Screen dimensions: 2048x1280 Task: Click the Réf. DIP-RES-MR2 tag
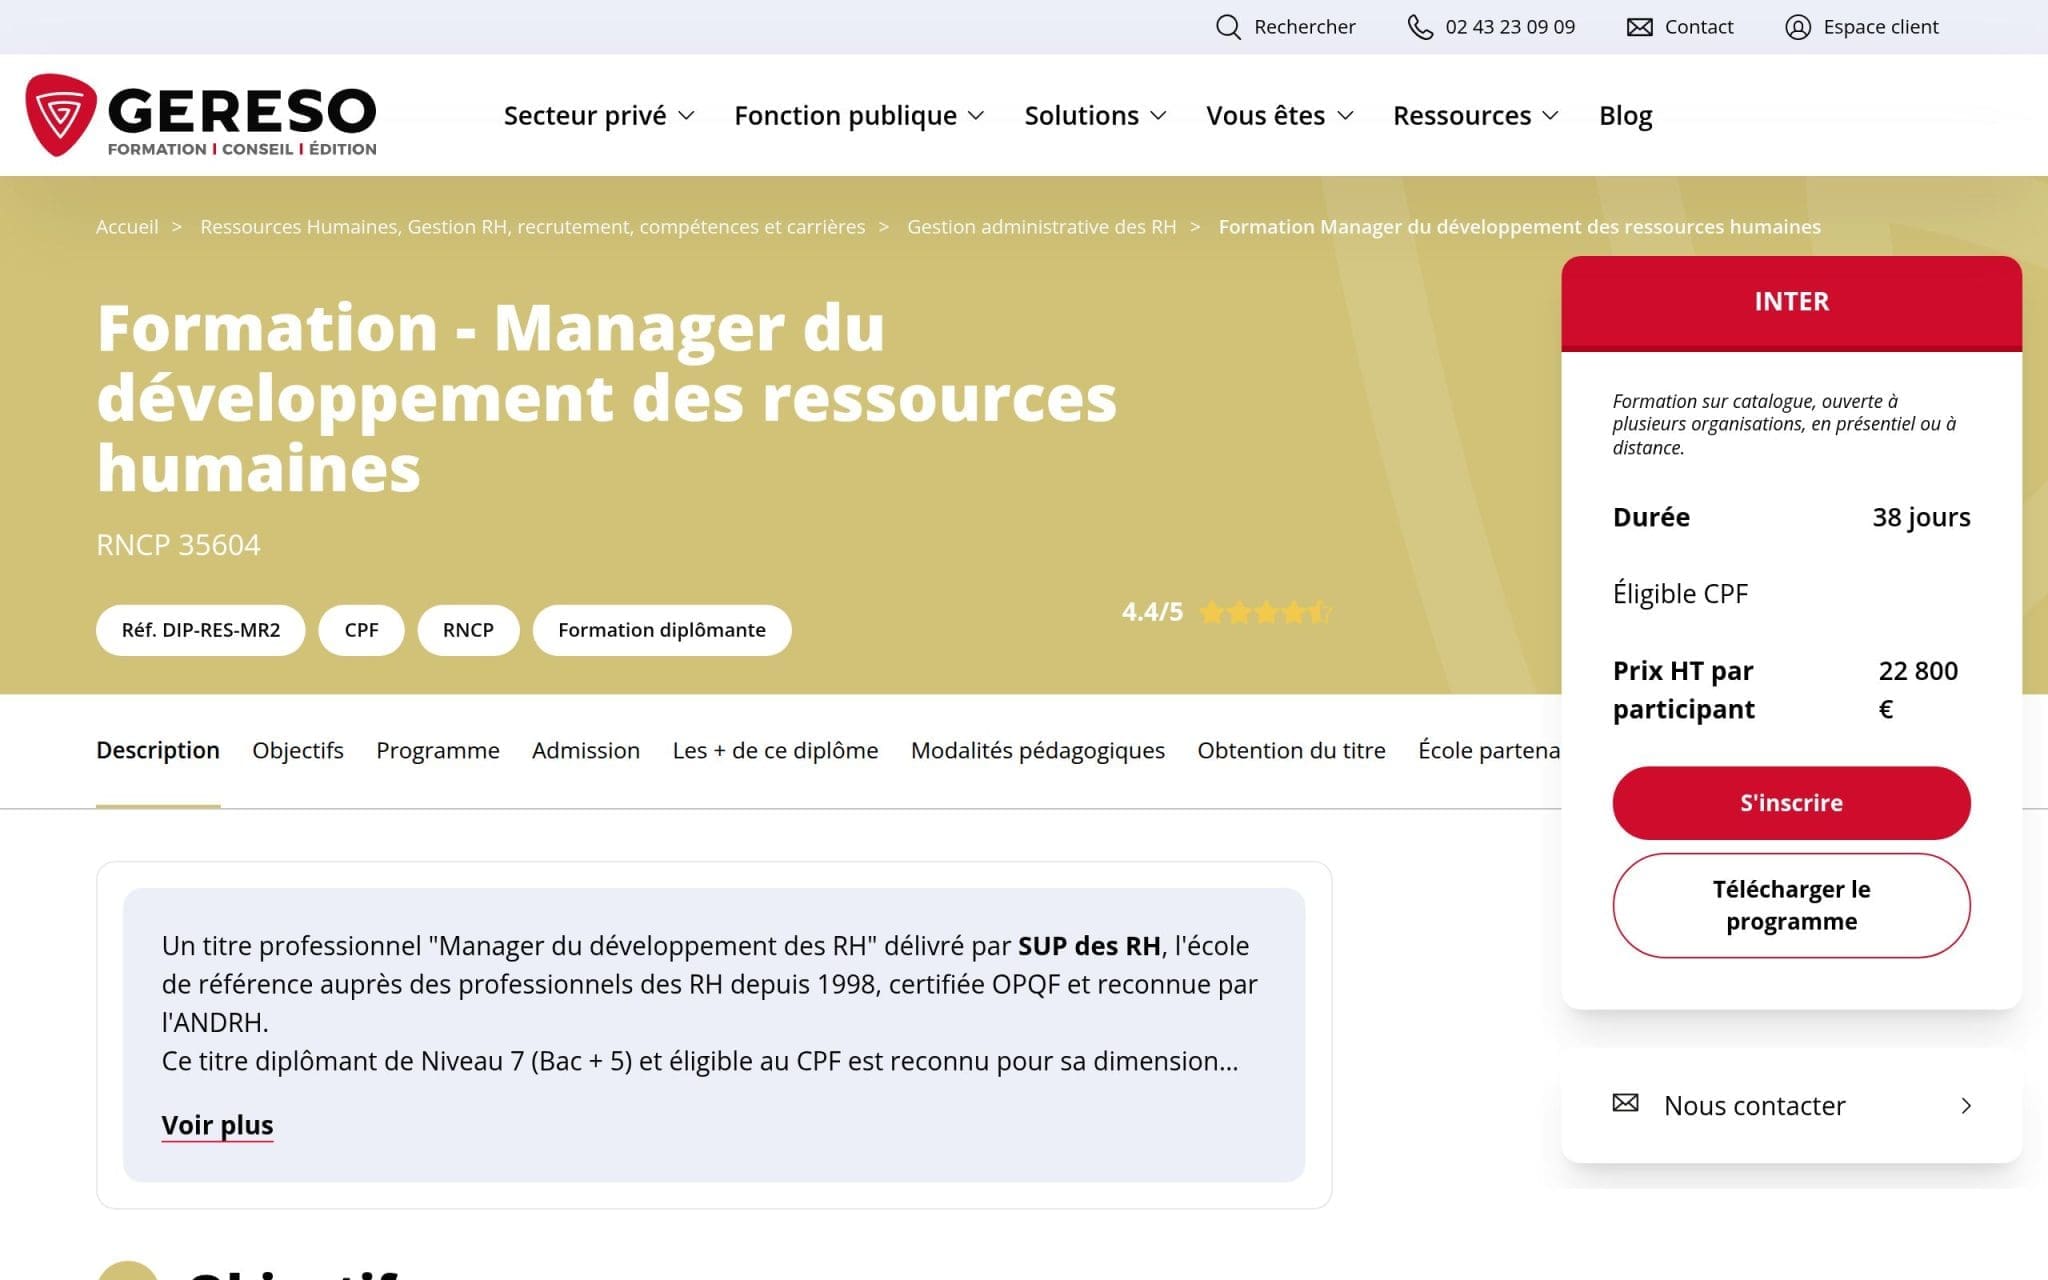tap(201, 630)
